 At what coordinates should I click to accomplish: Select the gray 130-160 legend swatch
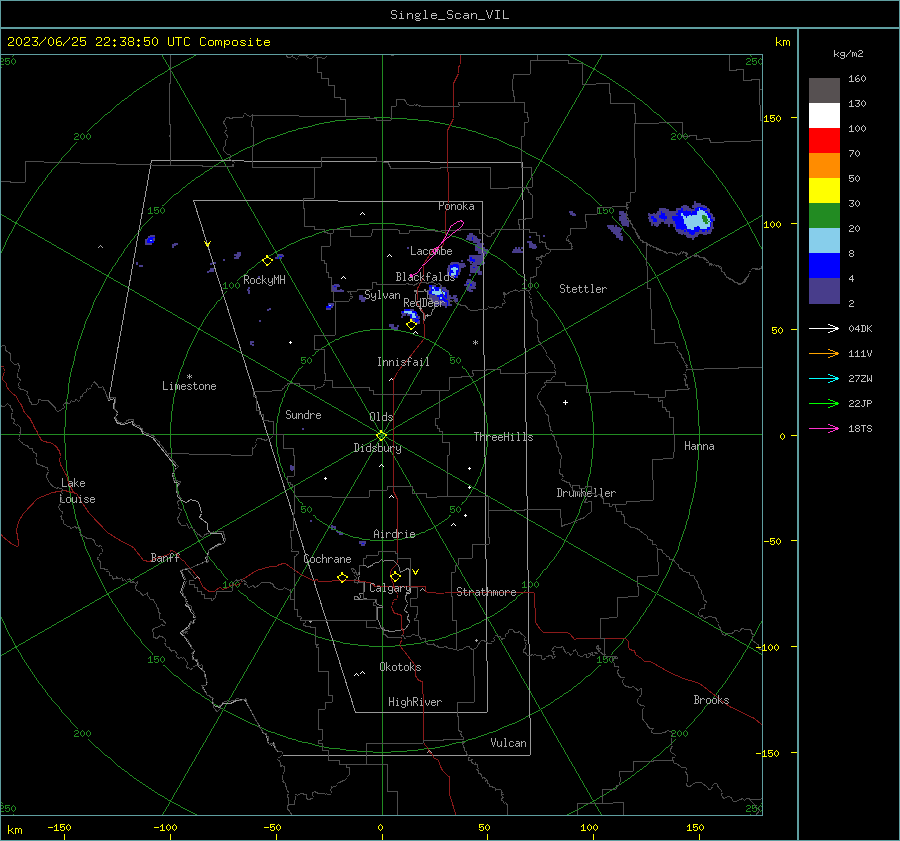click(x=824, y=91)
